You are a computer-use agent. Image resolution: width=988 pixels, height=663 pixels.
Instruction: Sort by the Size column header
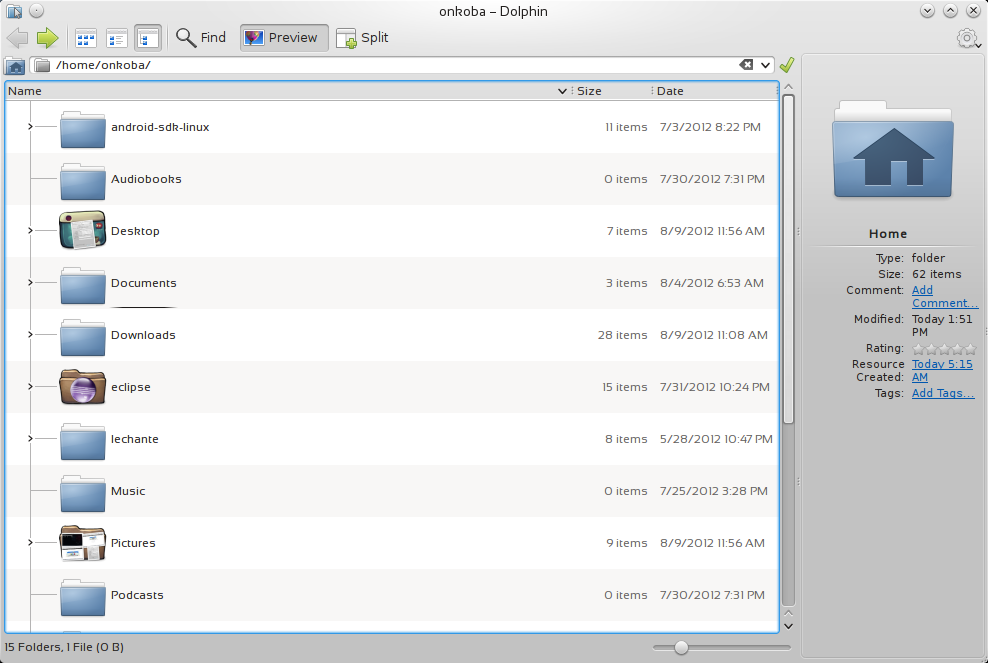tap(610, 91)
